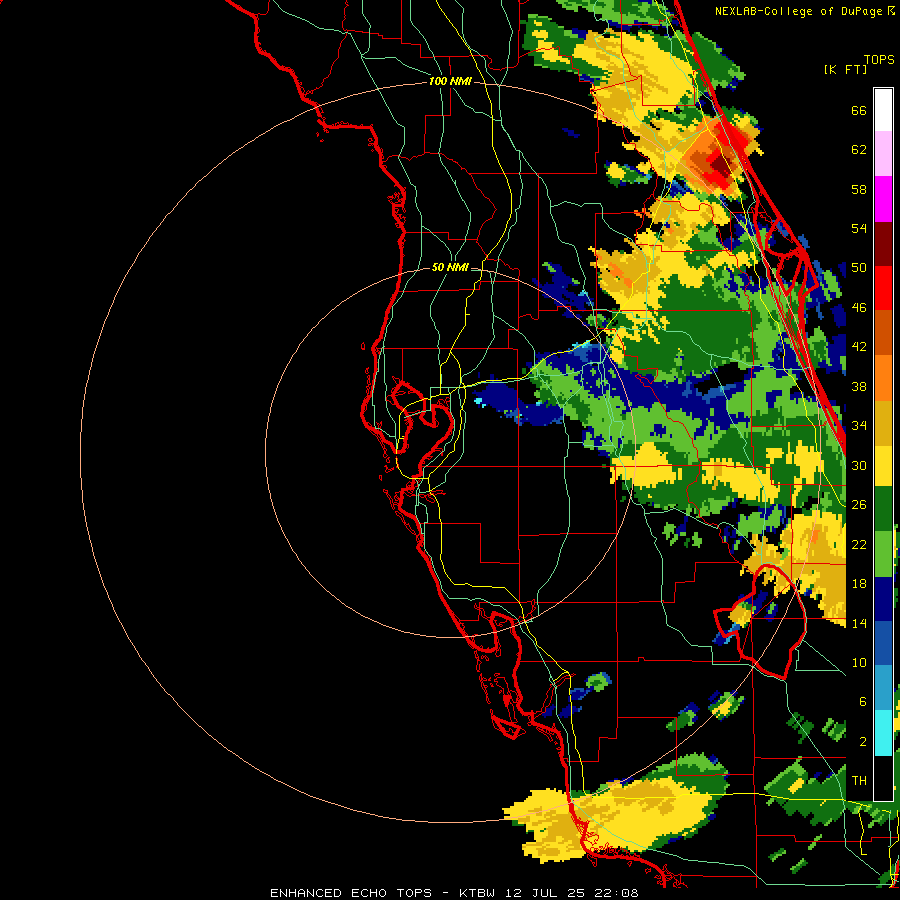Viewport: 900px width, 900px height.
Task: Pick the medium blue legend swatch
Action: point(883,643)
